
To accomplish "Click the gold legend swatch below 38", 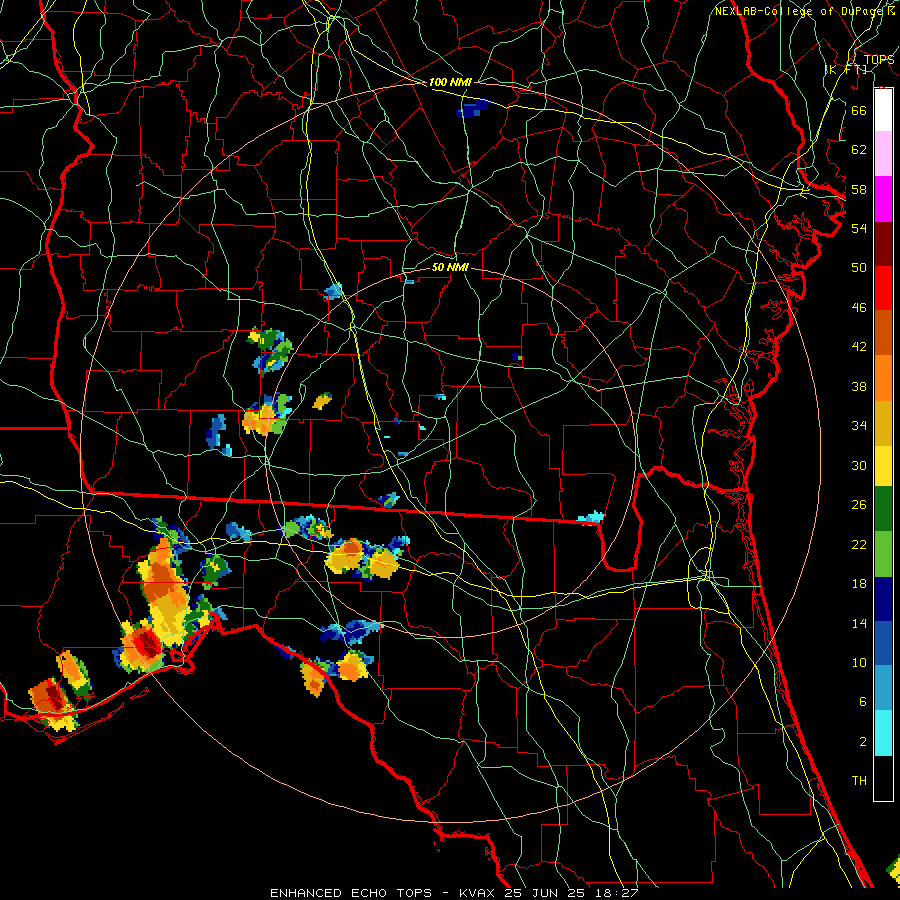I will coord(883,423).
